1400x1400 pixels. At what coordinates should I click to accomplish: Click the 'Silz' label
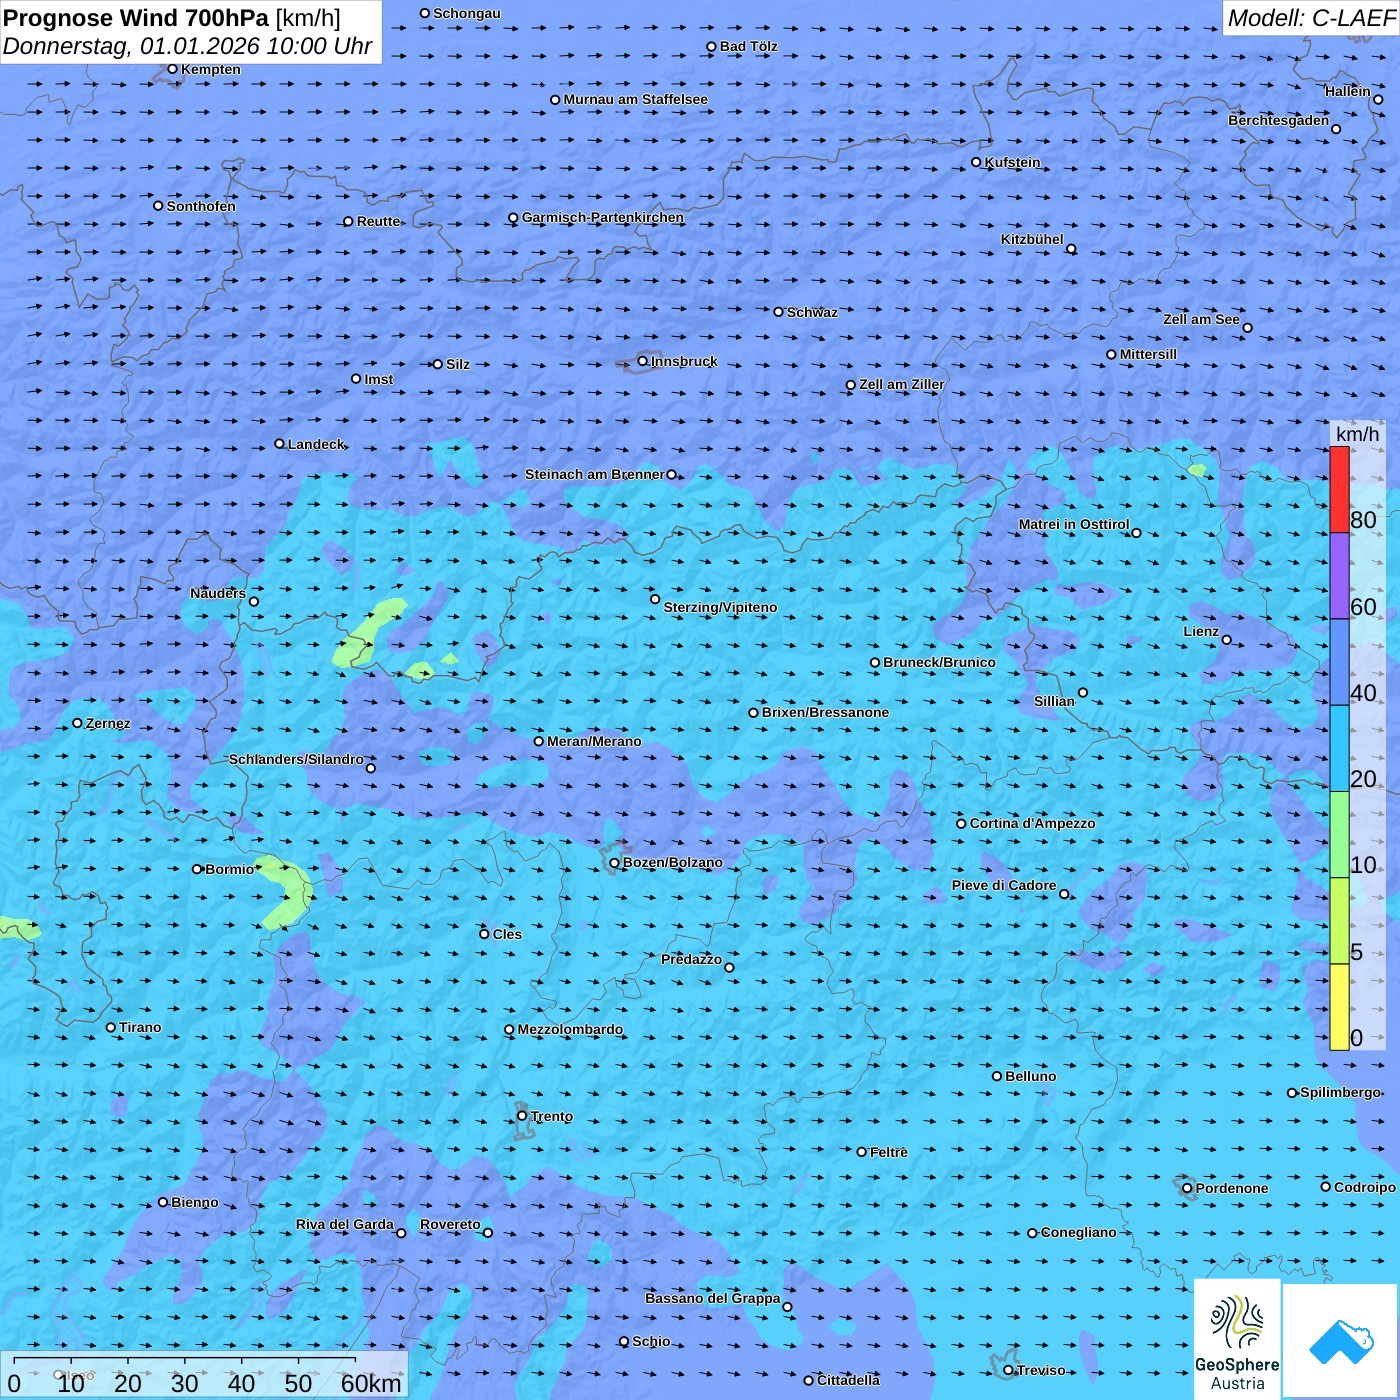tap(458, 364)
